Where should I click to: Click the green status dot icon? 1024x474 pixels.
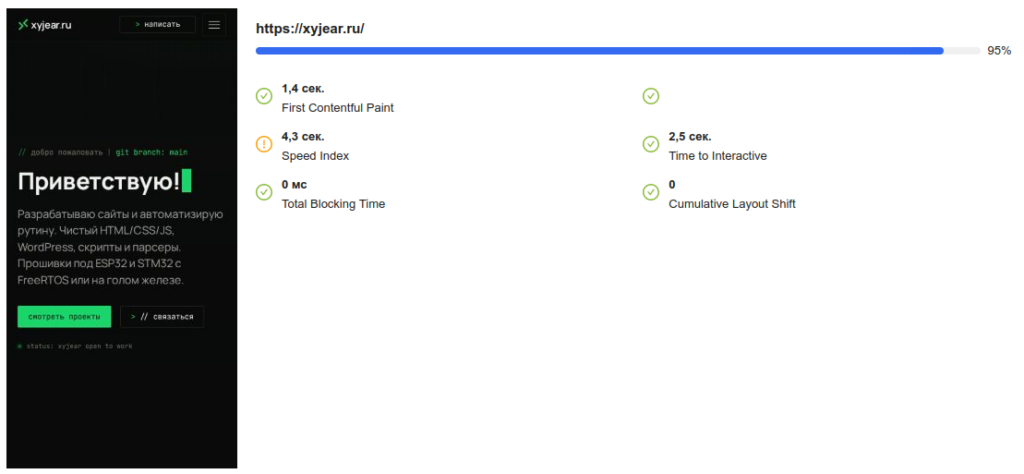tap(20, 346)
